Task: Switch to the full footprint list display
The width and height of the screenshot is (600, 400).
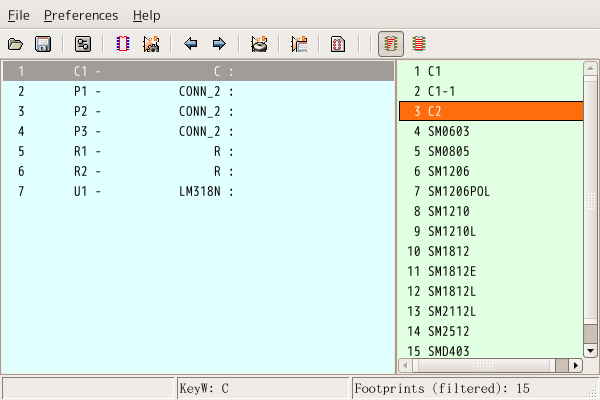Action: (419, 44)
